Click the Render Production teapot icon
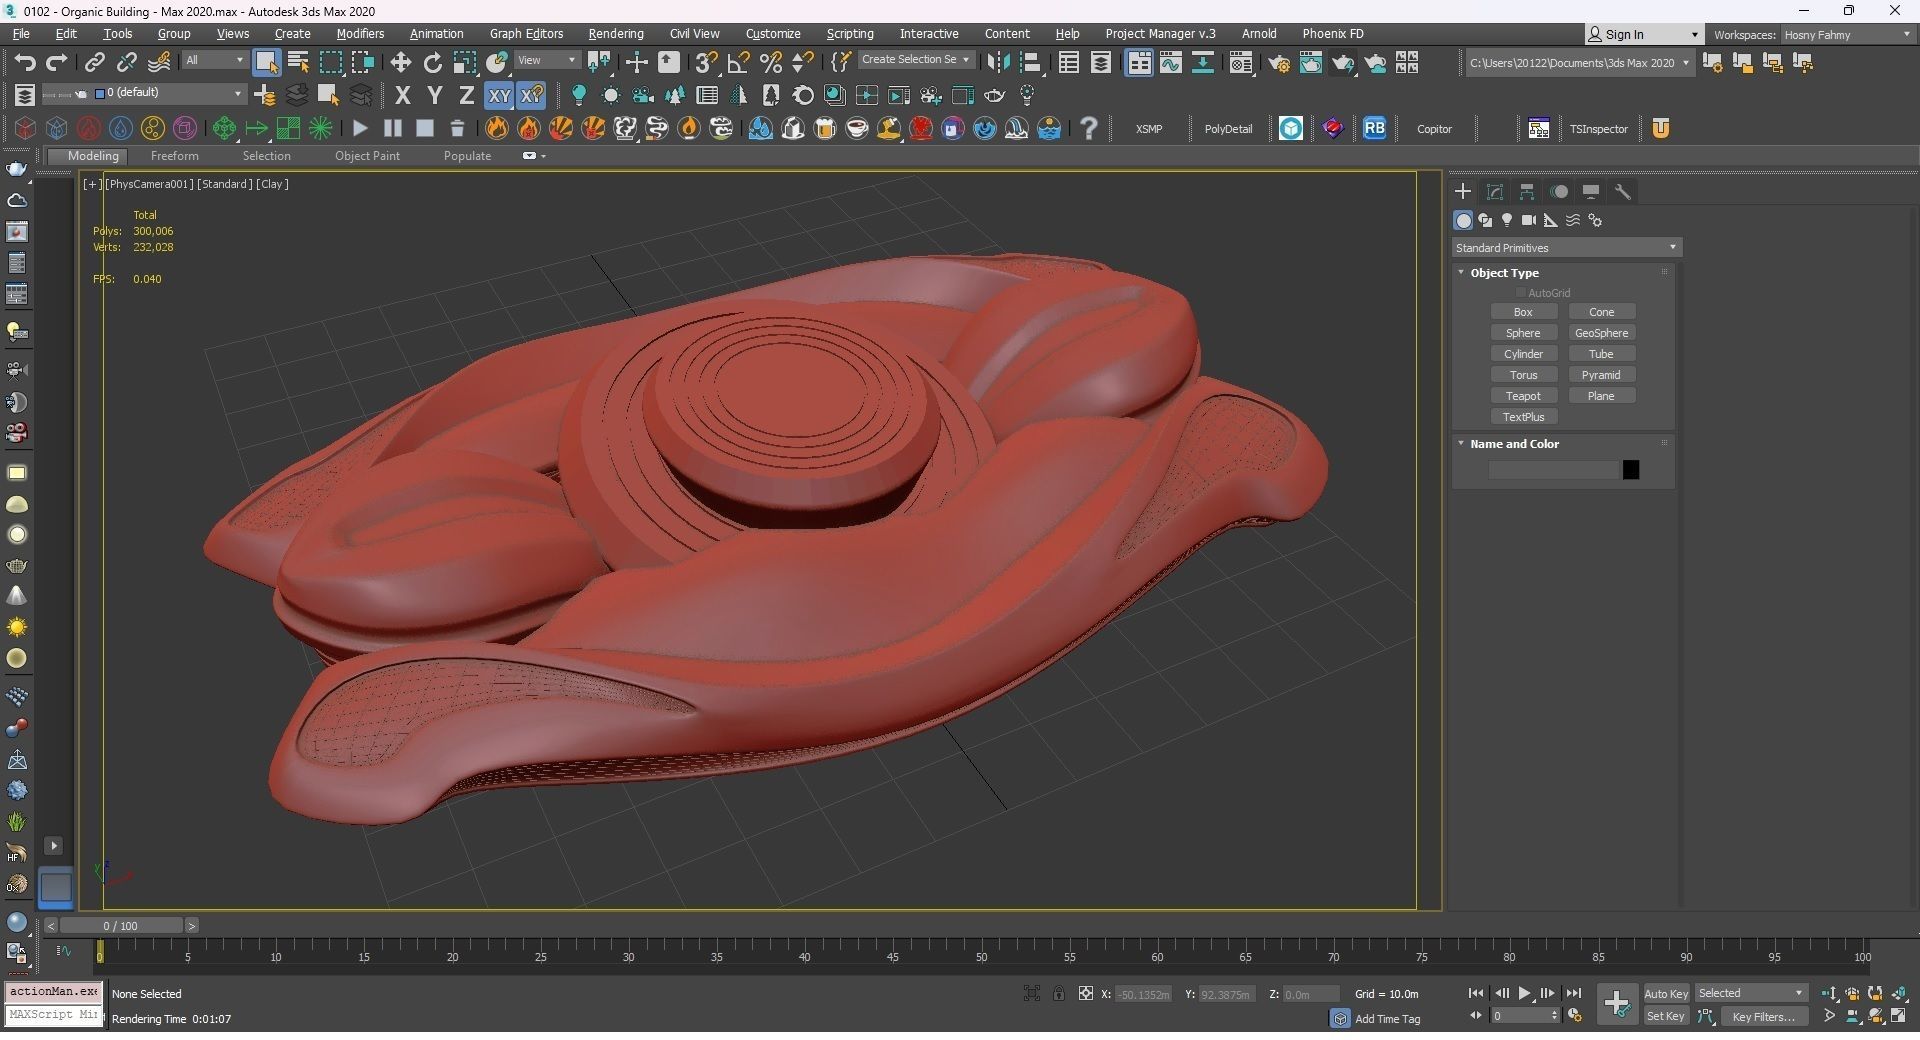This screenshot has height=1040, width=1920. (x=1343, y=63)
